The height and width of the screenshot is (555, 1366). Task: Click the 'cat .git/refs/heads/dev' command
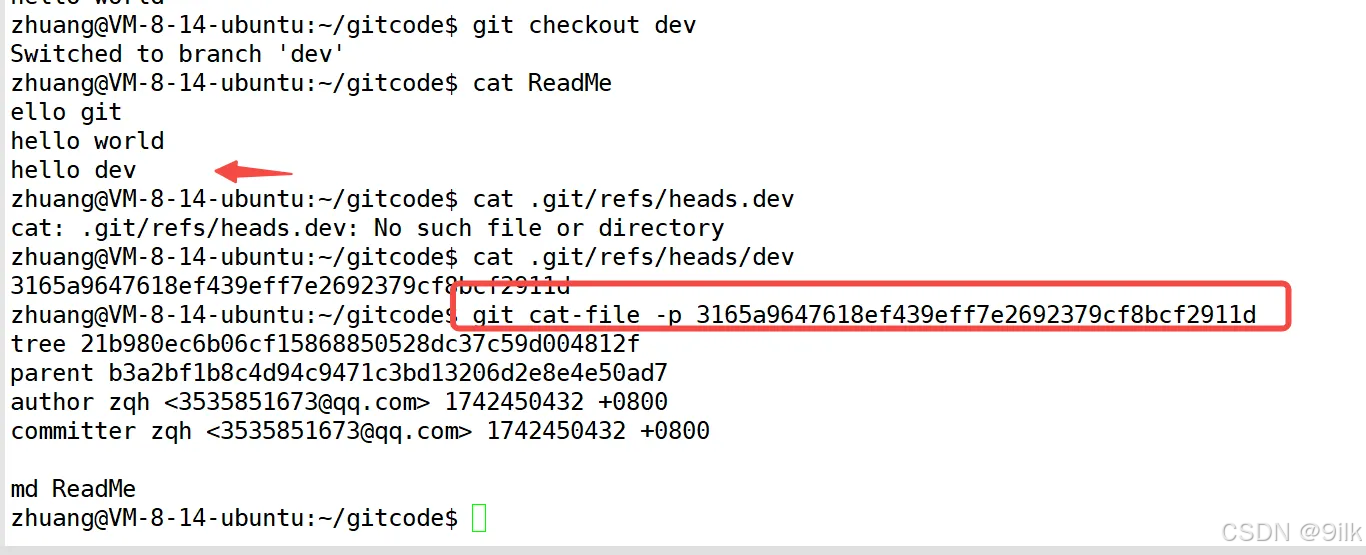[633, 257]
